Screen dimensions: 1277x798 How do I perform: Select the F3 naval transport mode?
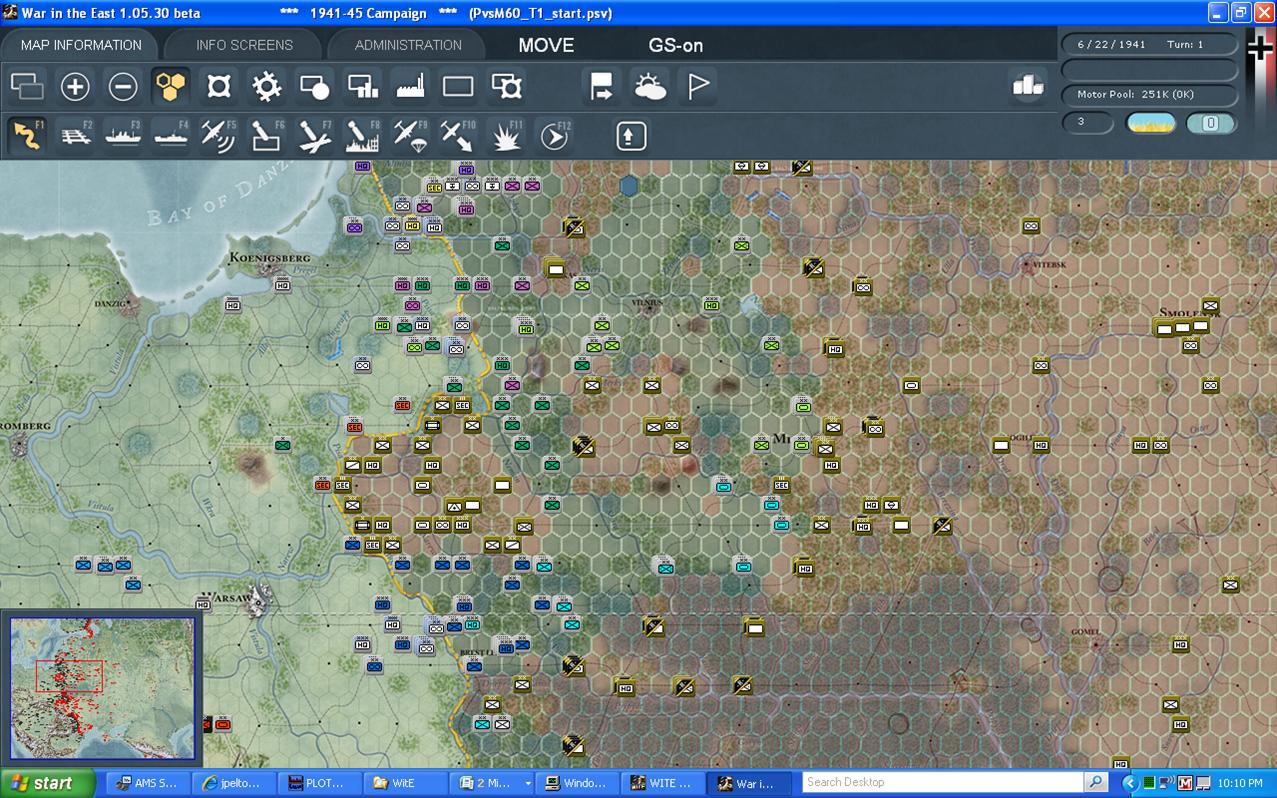tap(123, 136)
